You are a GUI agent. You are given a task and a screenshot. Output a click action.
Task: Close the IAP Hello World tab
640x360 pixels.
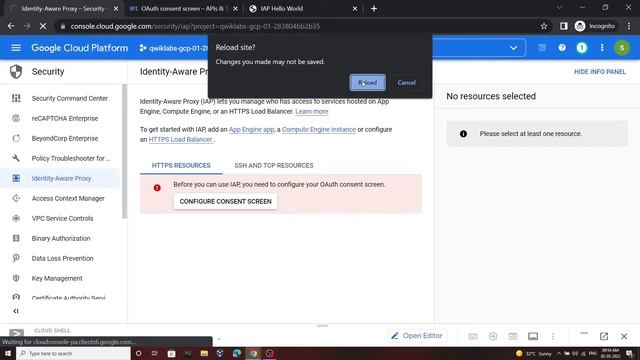pyautogui.click(x=355, y=9)
